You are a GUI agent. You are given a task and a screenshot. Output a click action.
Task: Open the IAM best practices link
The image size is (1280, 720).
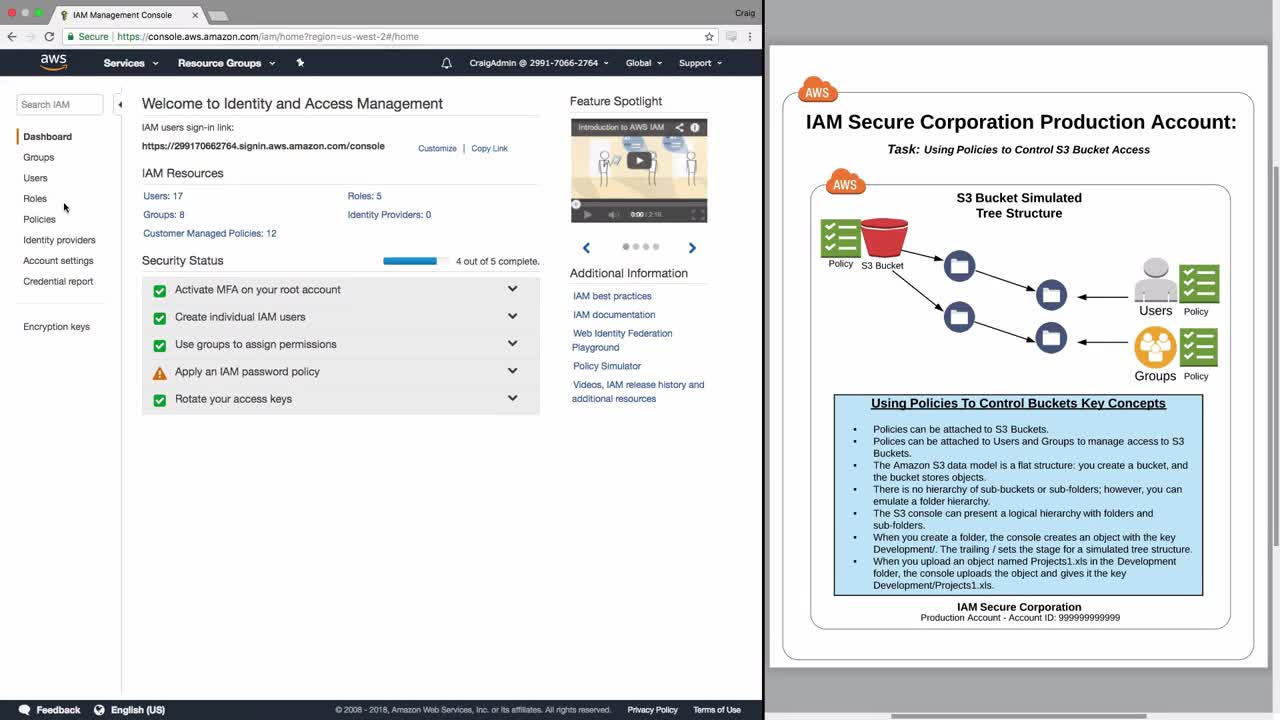tap(612, 296)
